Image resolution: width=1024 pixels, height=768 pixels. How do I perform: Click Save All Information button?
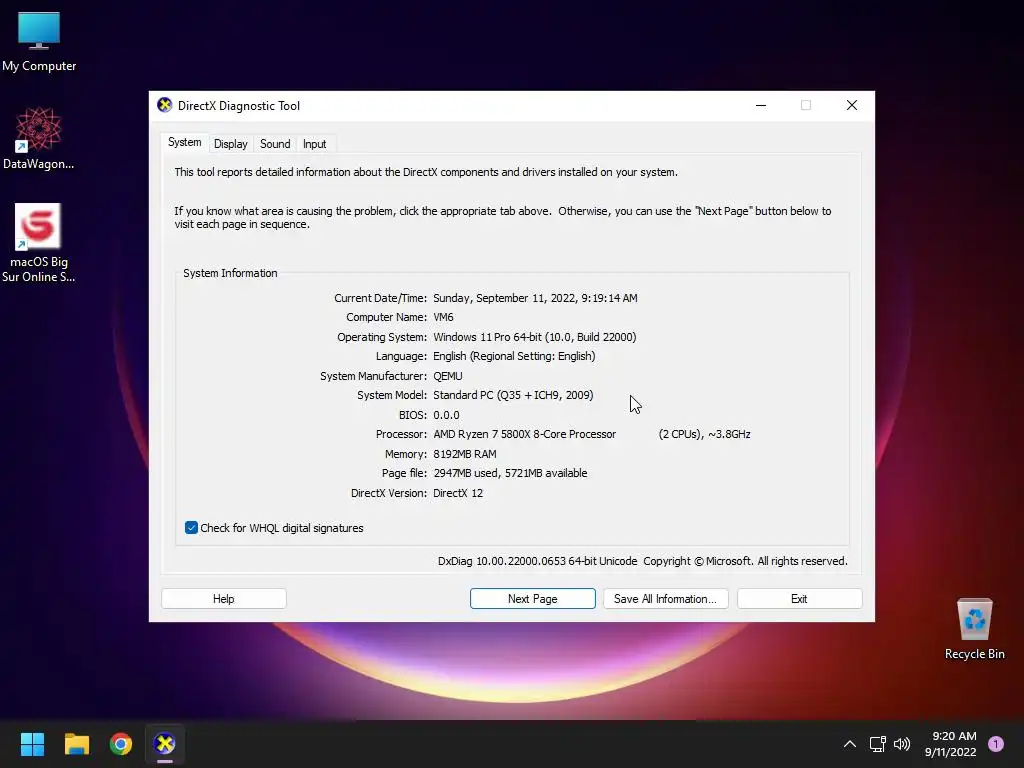(x=665, y=599)
